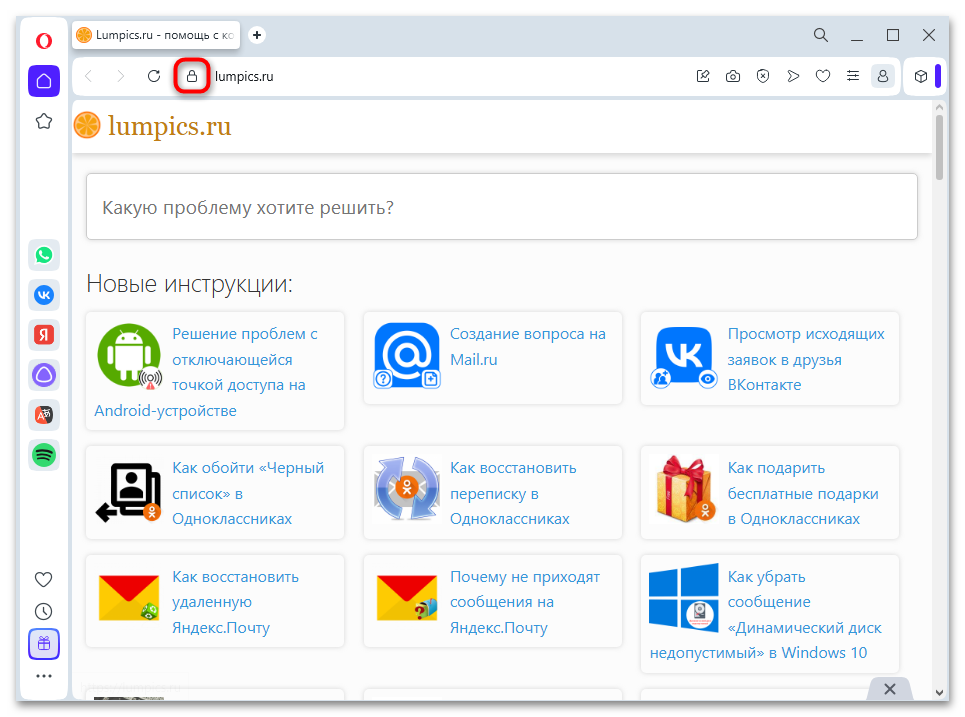Open the heart pinboards icon in sidebar
This screenshot has height=717, width=965.
pyautogui.click(x=44, y=579)
